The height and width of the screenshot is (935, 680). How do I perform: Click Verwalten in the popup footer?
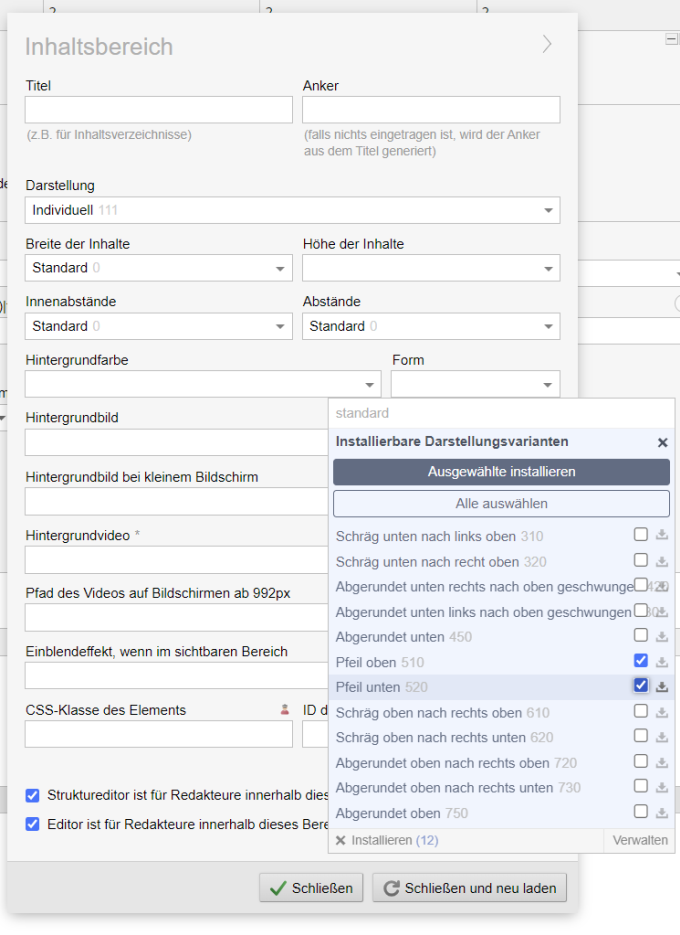[640, 841]
